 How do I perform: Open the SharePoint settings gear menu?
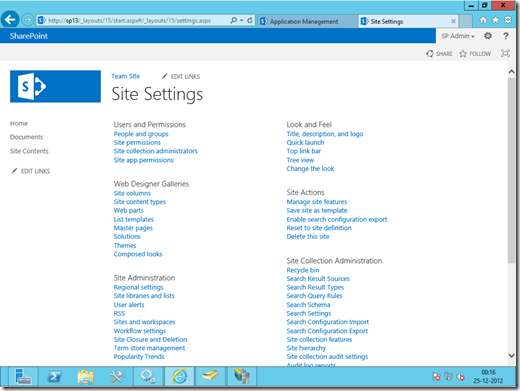point(488,36)
